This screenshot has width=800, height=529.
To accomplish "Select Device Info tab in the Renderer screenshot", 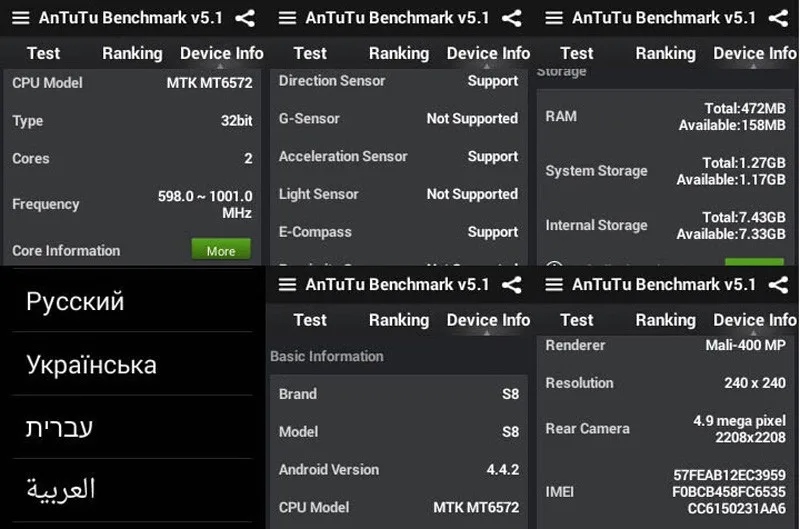I will click(755, 320).
